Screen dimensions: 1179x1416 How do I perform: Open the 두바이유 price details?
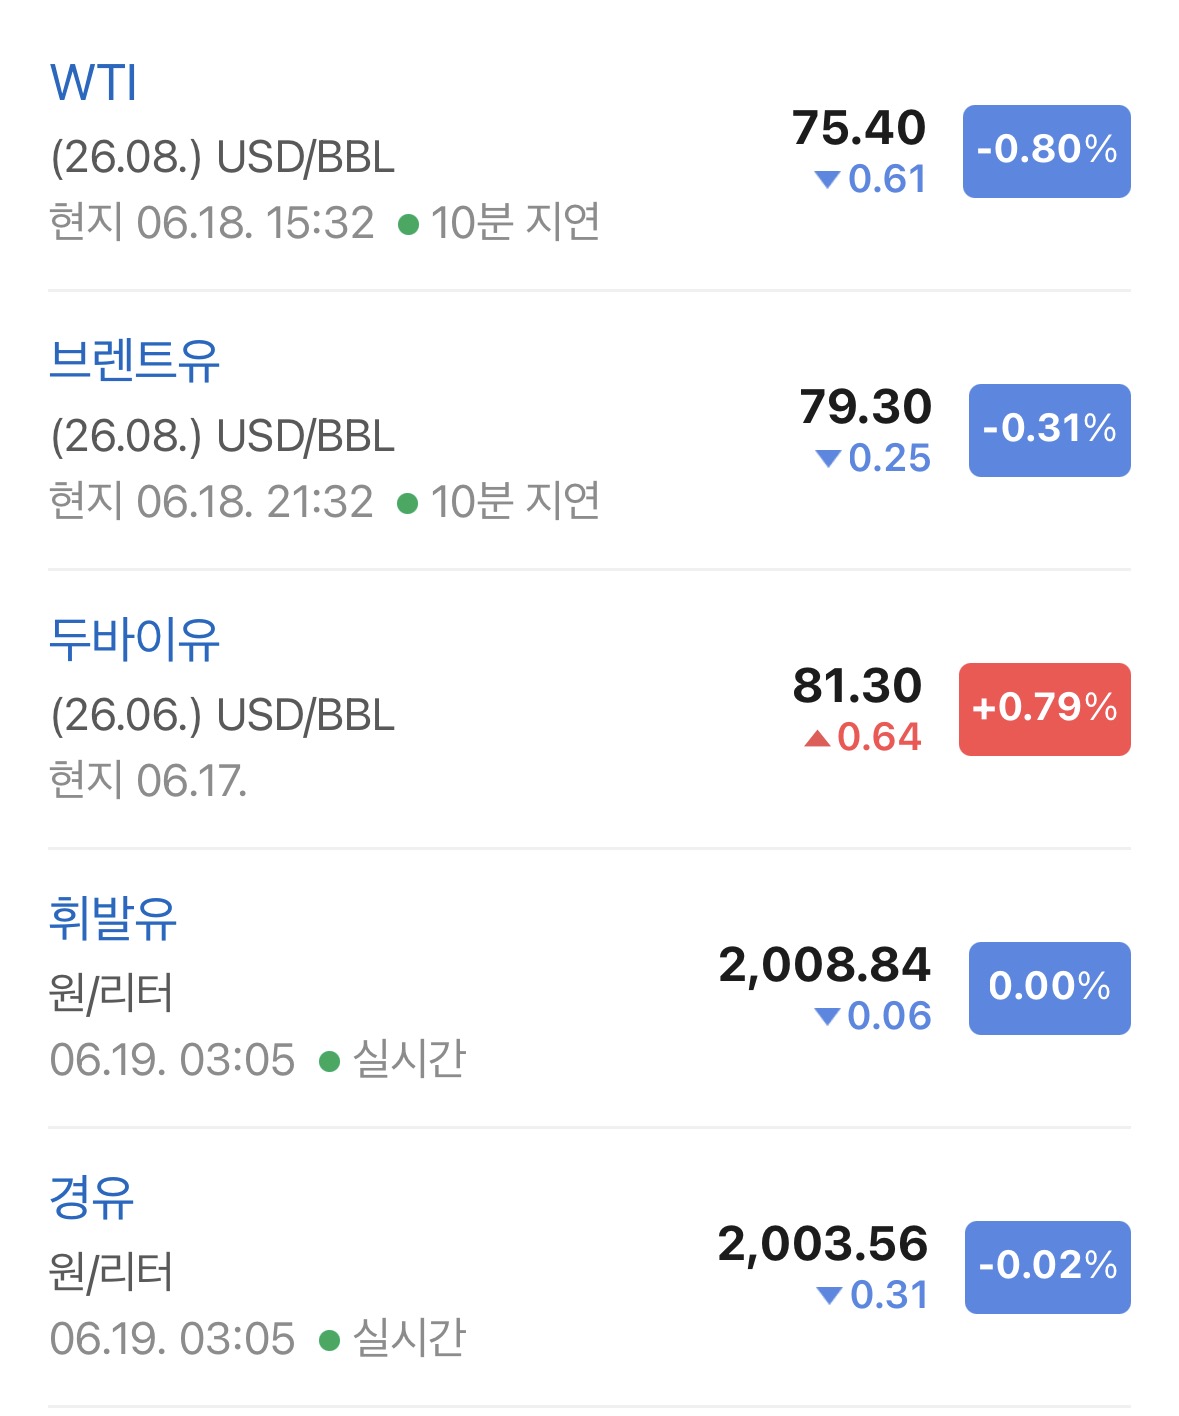(134, 640)
